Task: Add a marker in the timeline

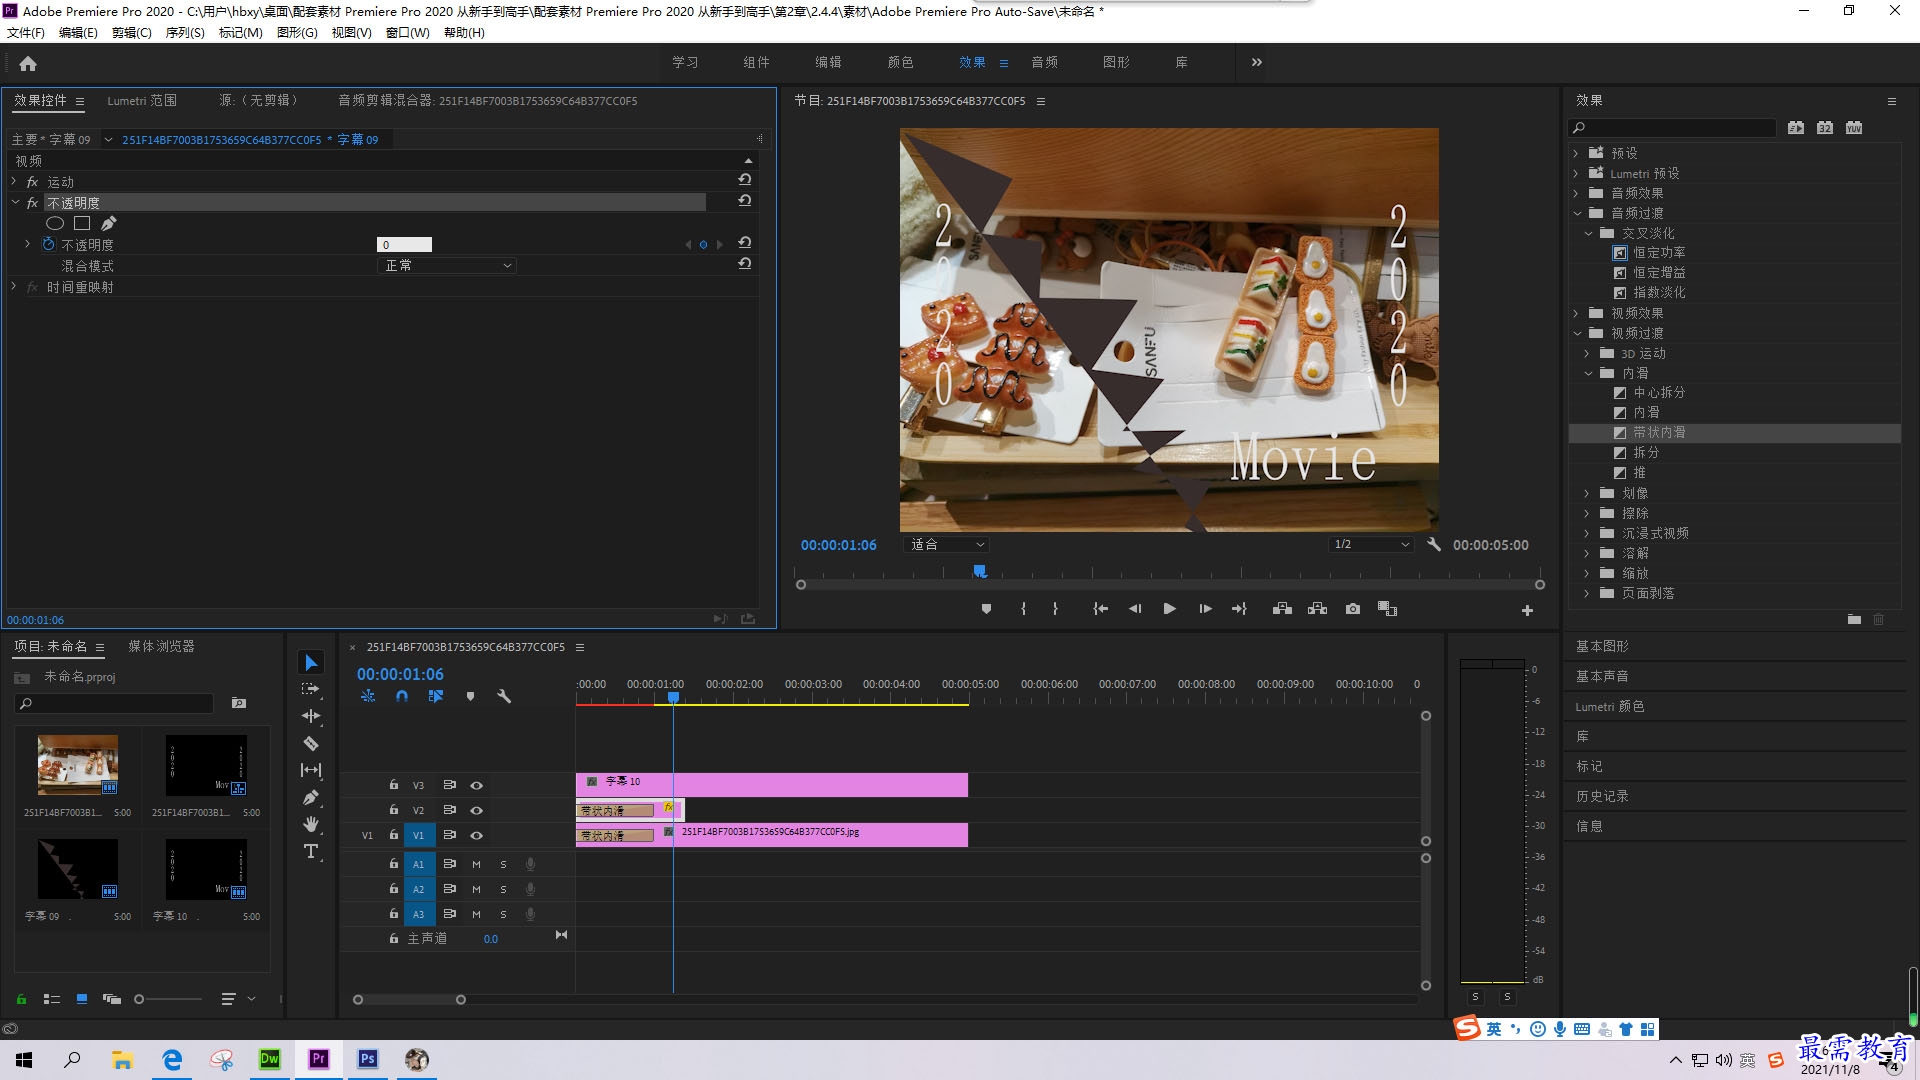Action: 470,696
